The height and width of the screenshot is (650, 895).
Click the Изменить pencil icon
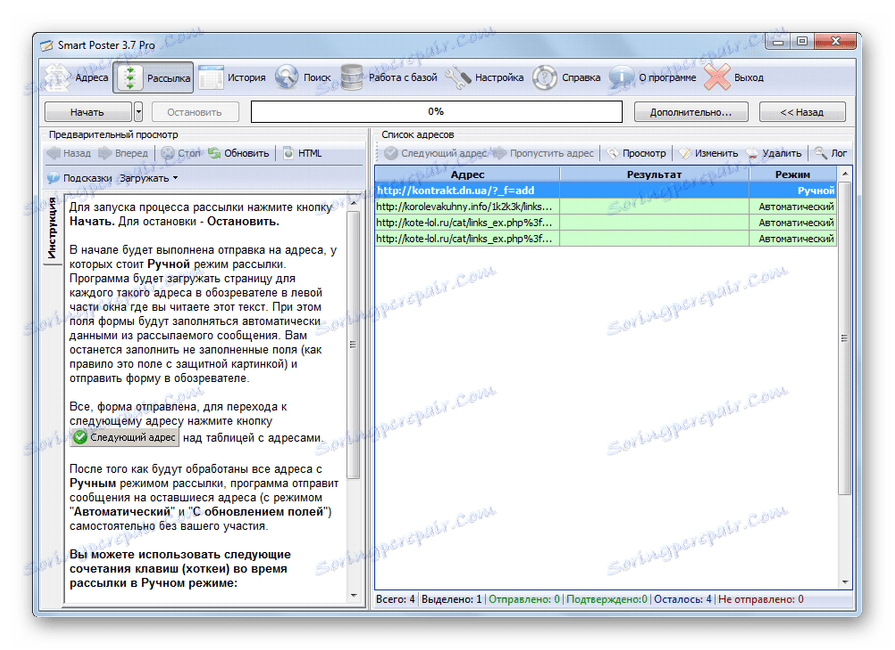684,153
